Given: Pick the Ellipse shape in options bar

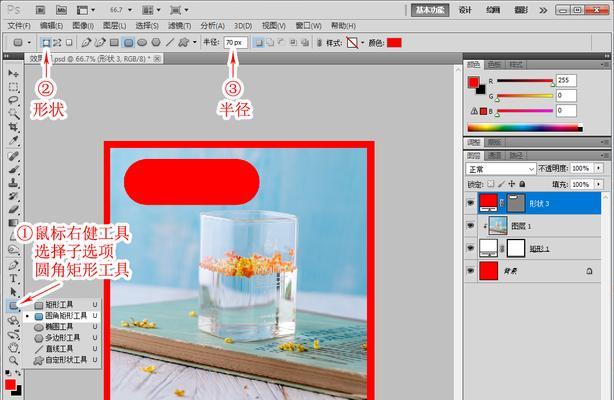Looking at the screenshot, I should (x=142, y=42).
